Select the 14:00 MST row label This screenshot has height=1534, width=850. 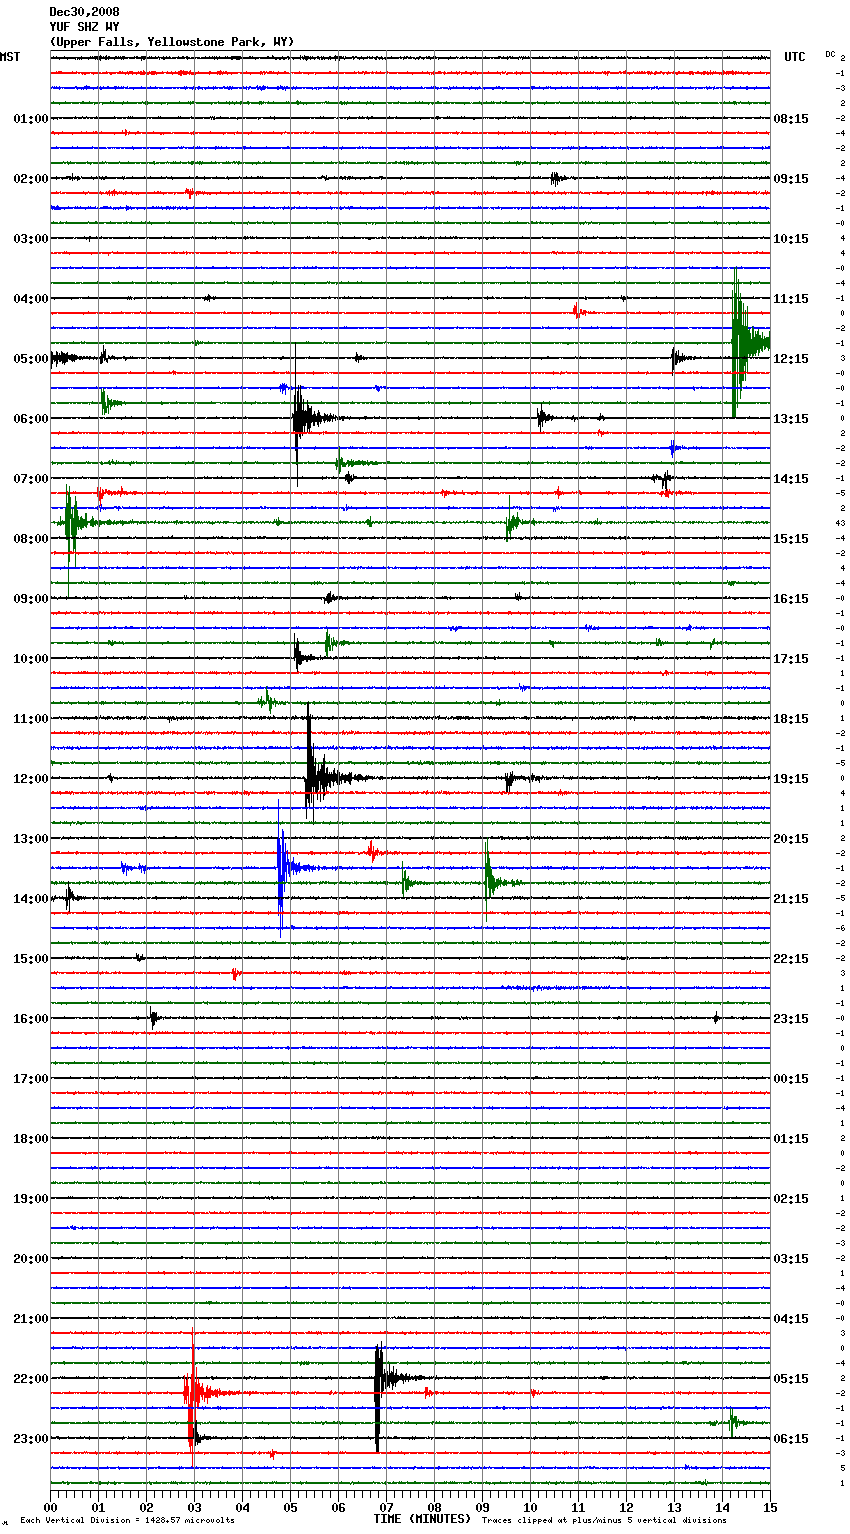click(x=30, y=899)
